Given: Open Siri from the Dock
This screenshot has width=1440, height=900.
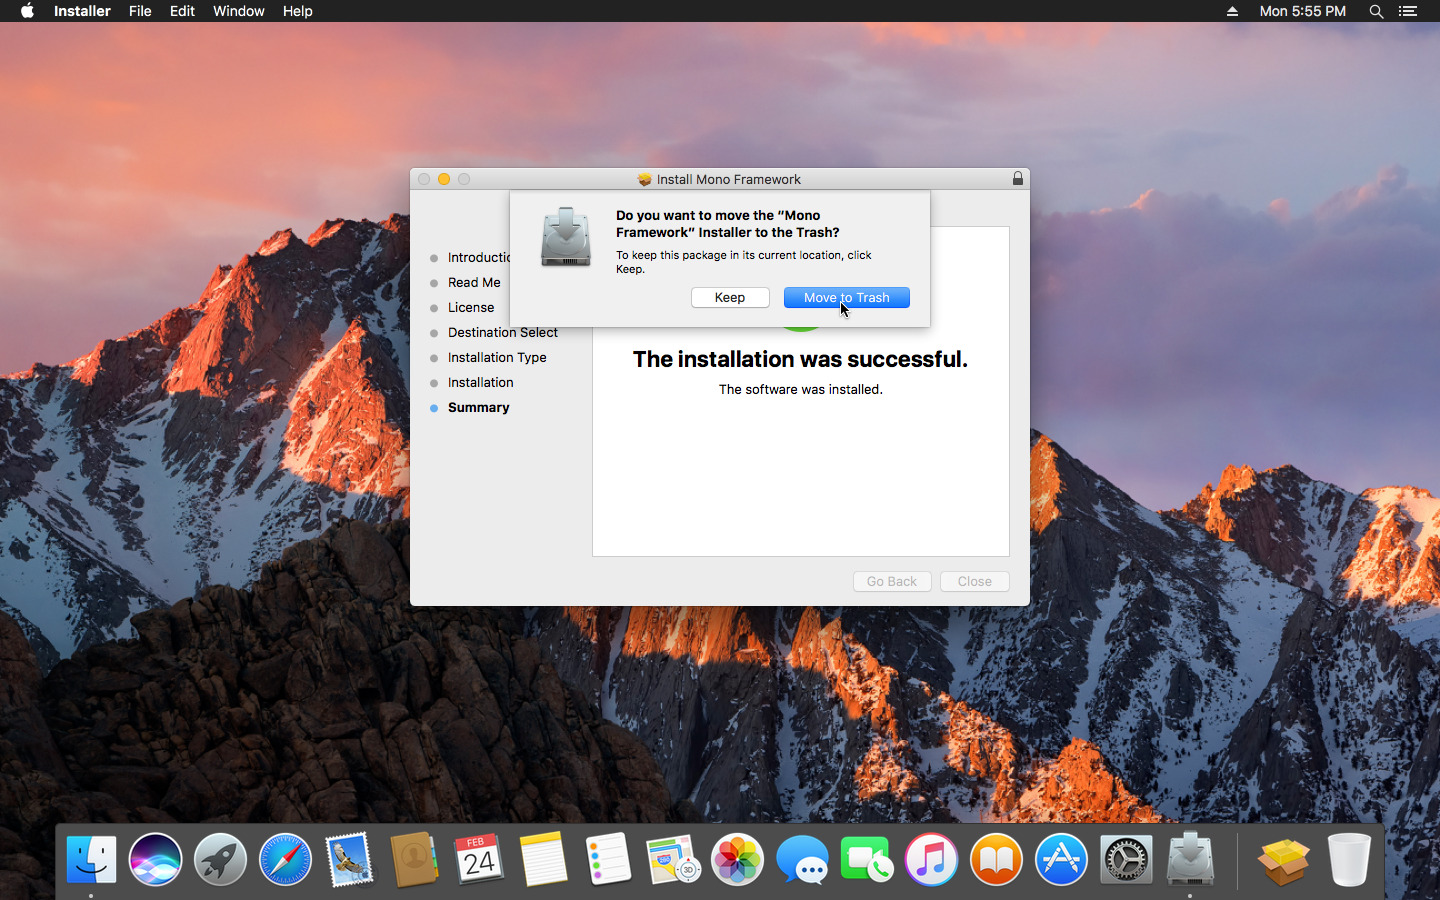Looking at the screenshot, I should 155,860.
